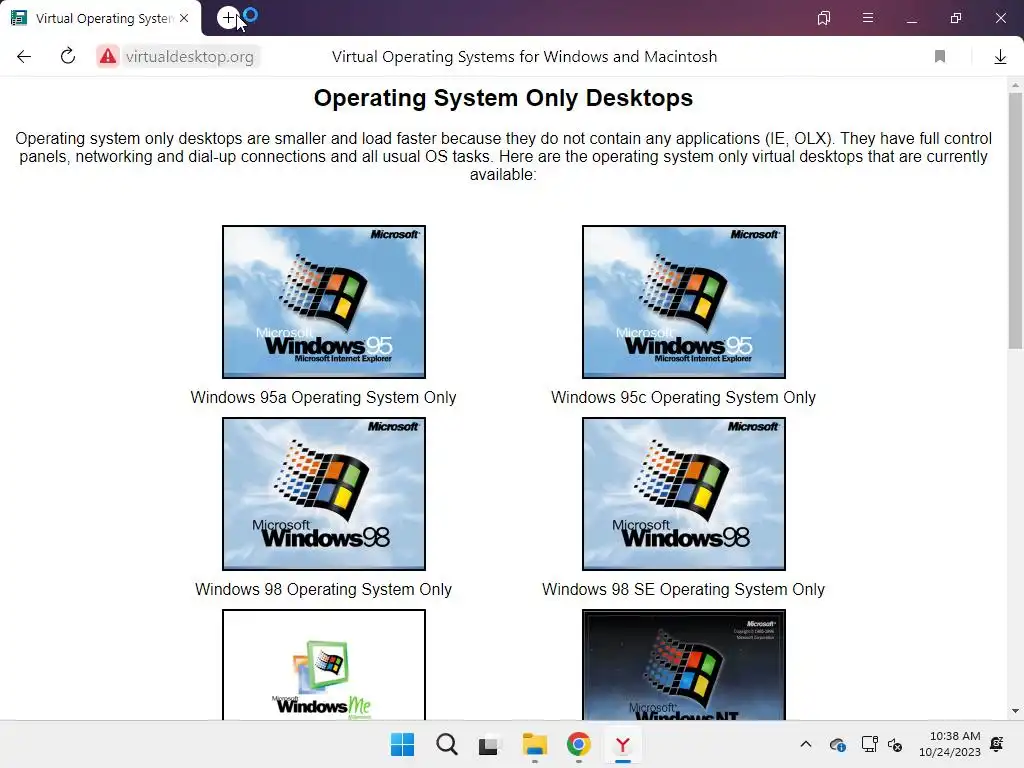Click the page title in the address bar
Image resolution: width=1024 pixels, height=768 pixels.
tap(524, 57)
